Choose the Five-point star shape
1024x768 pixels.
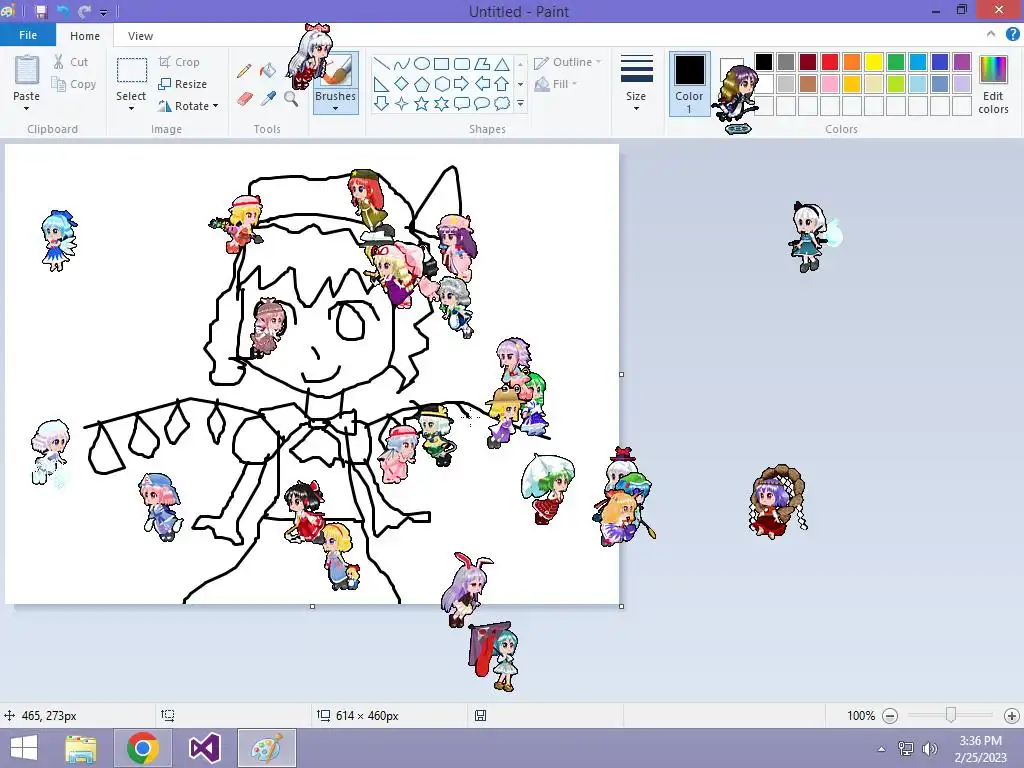tap(422, 103)
